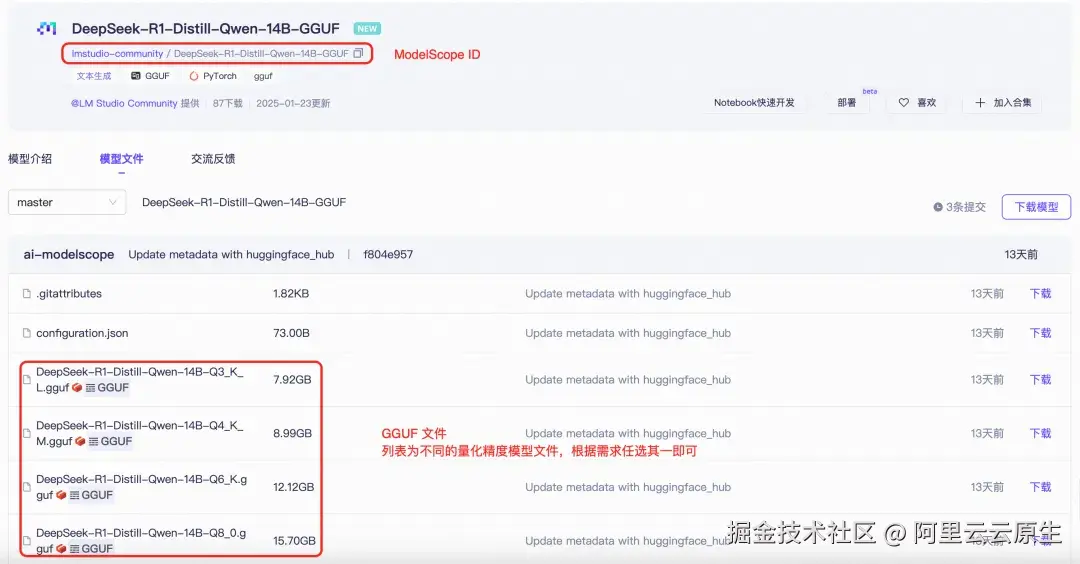1080x564 pixels.
Task: Download the 7.92GB Q3_K_L gguf file
Action: pyautogui.click(x=1040, y=379)
